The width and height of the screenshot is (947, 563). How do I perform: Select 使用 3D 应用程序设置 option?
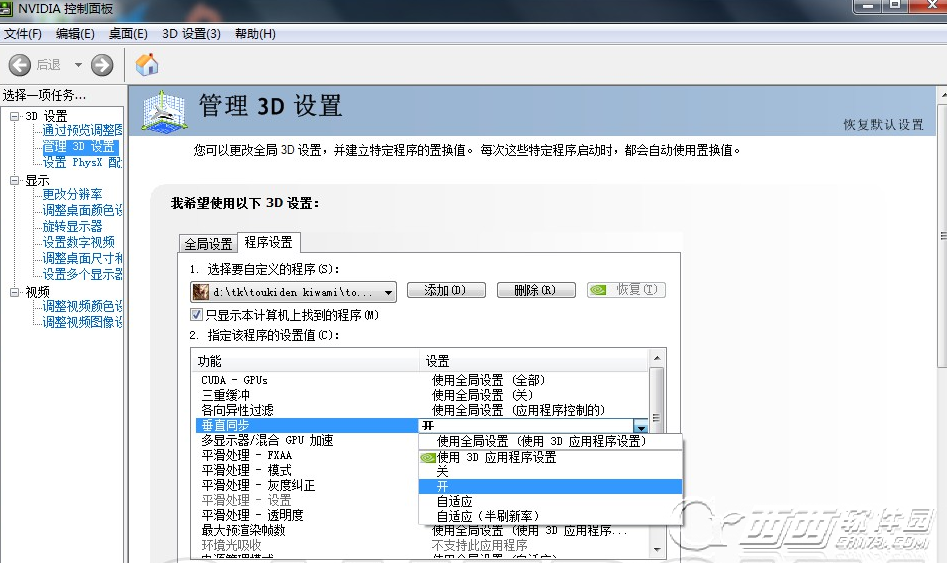pos(550,457)
